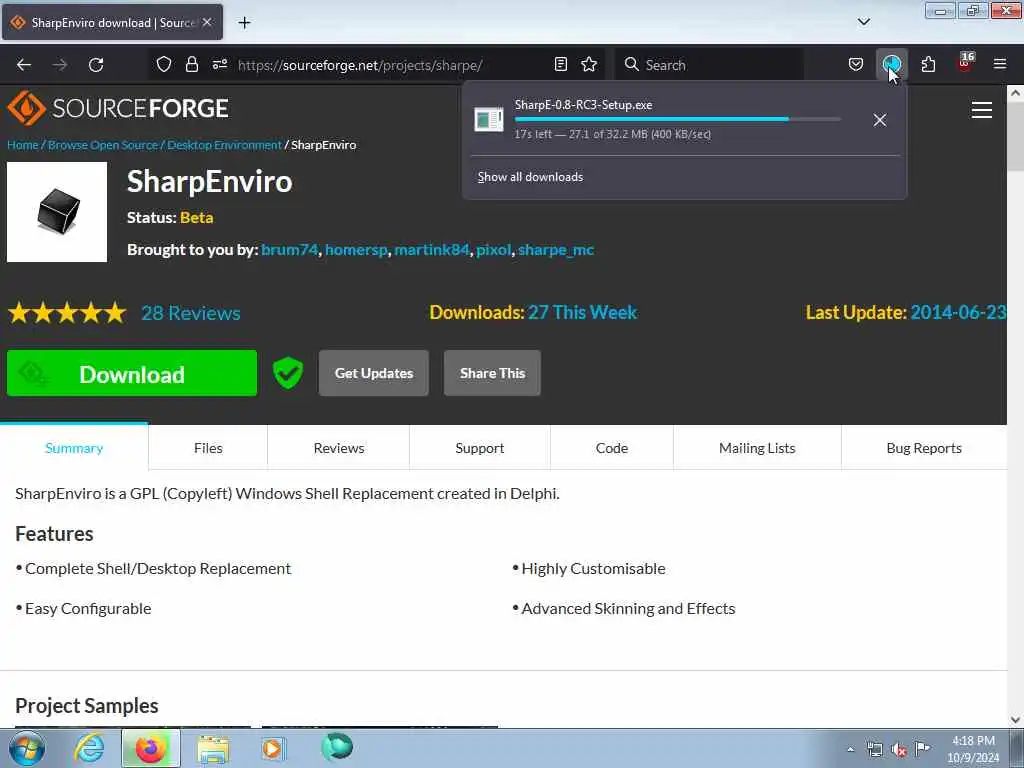Open the Code tab
Viewport: 1024px width, 768px height.
coord(612,448)
